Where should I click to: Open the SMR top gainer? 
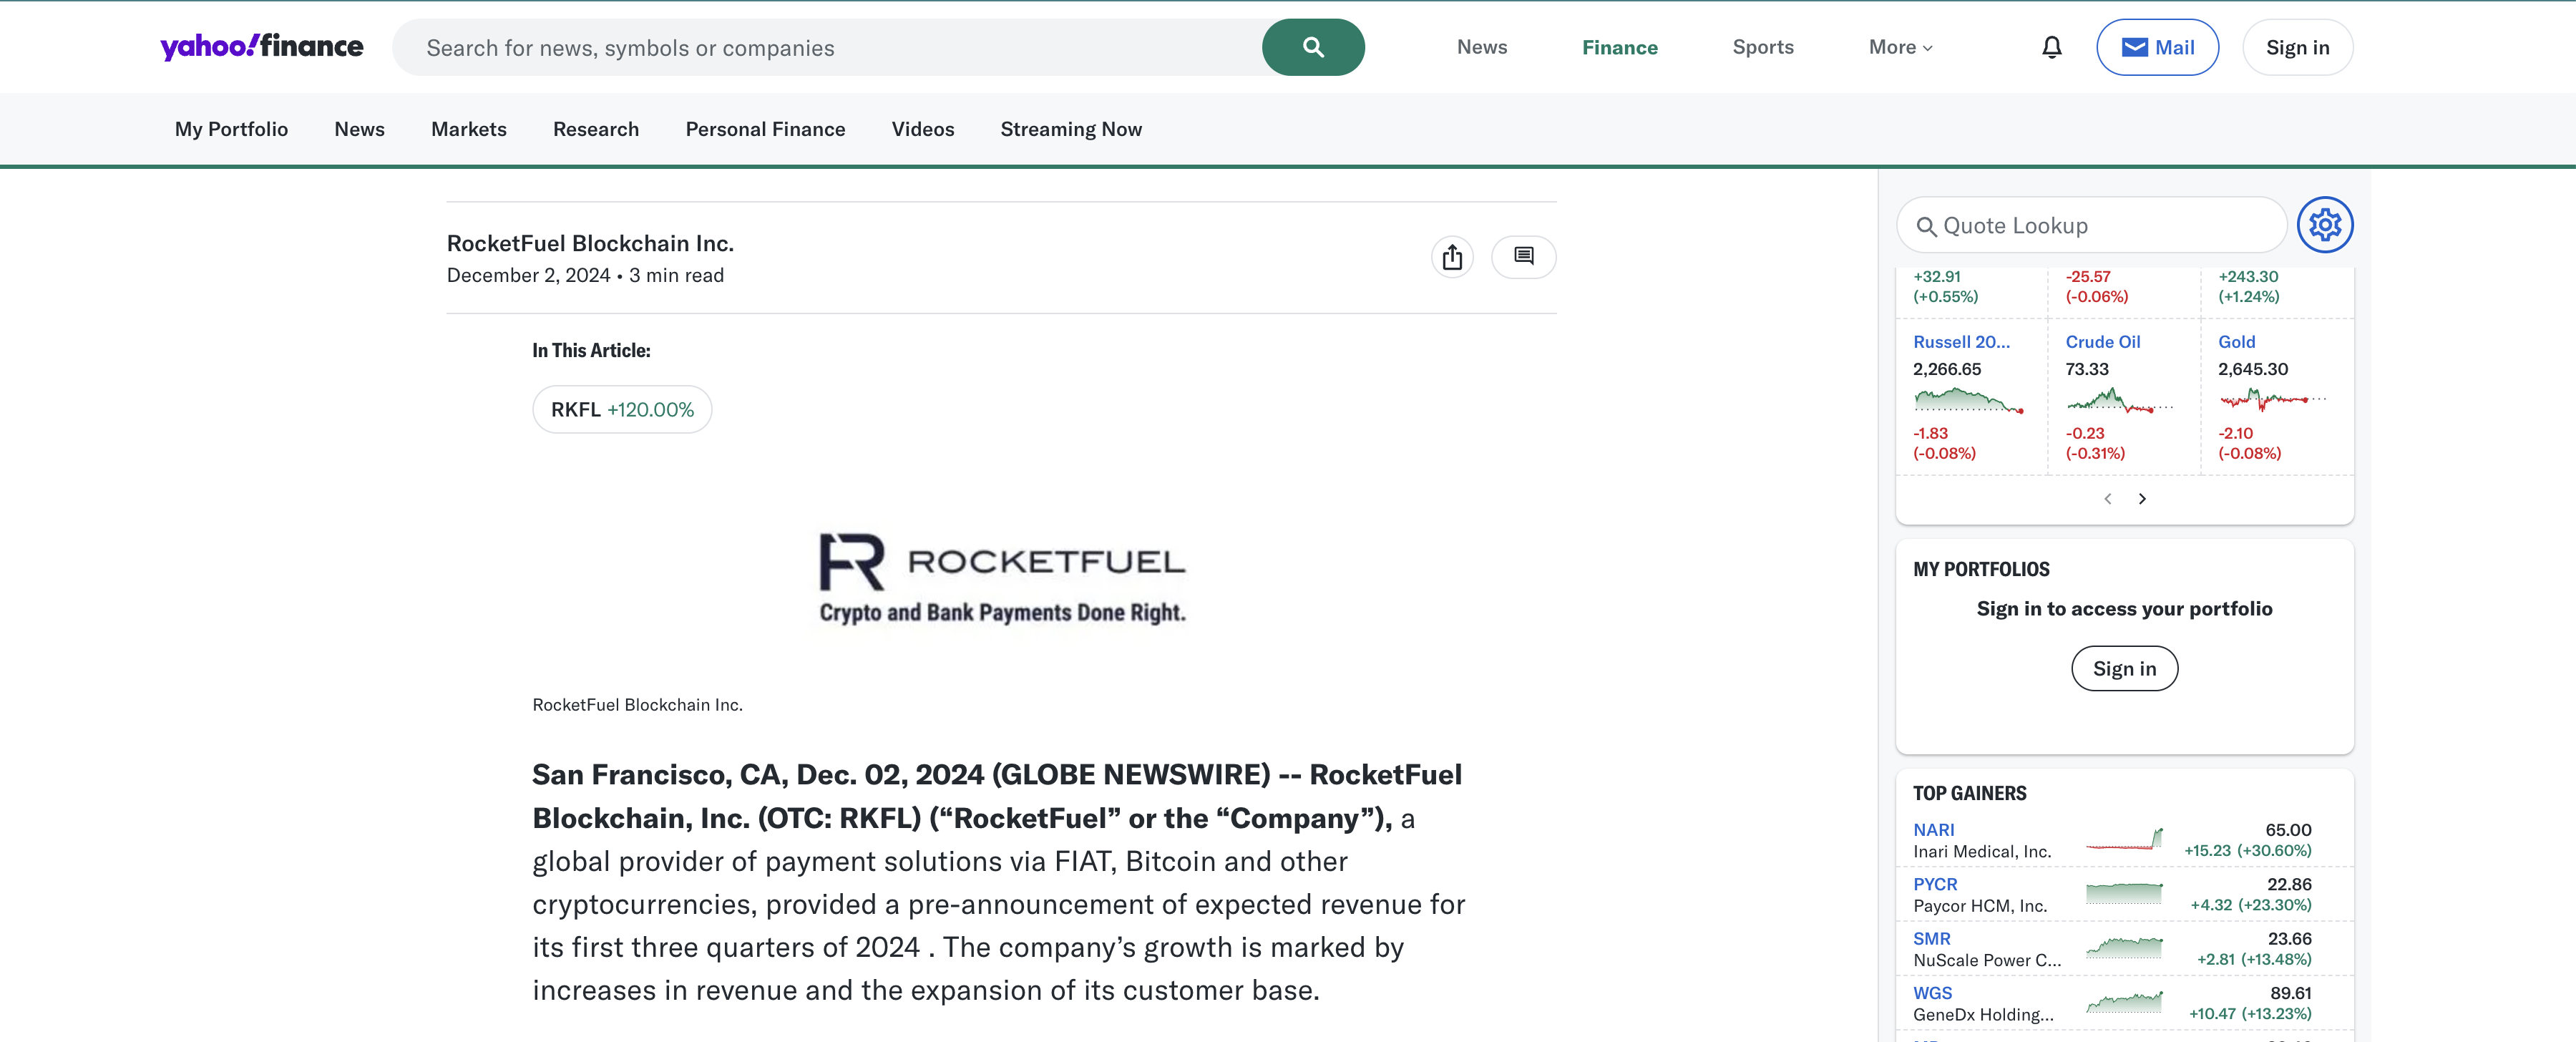coord(1931,938)
